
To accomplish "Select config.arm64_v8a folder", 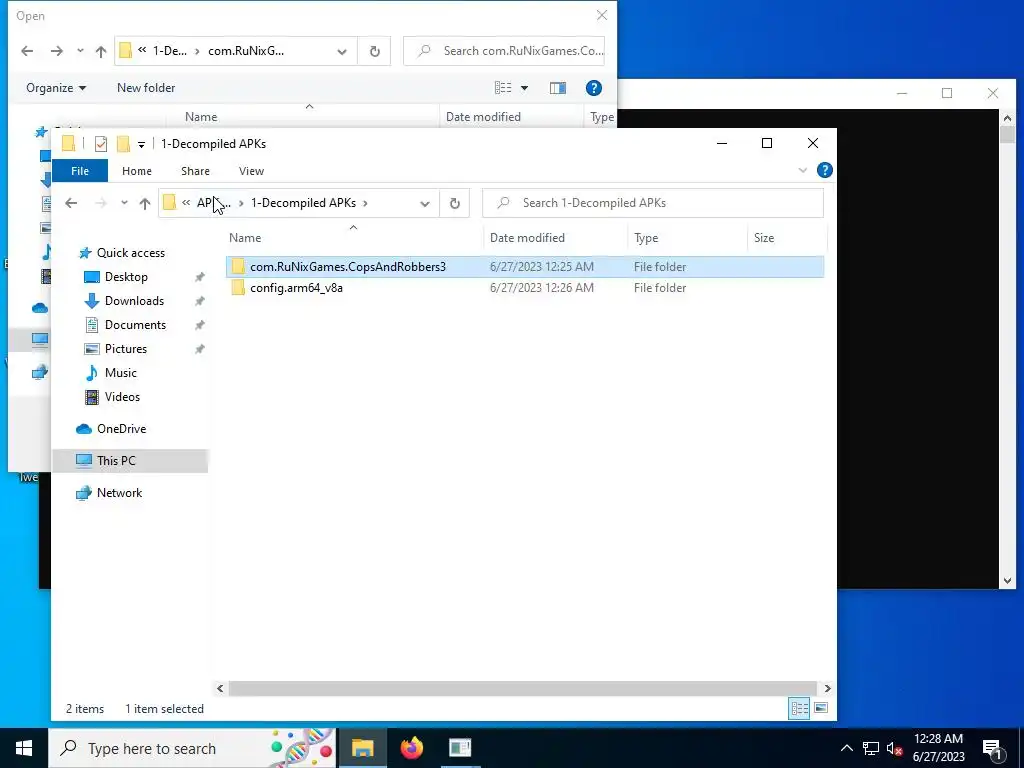I will 525,287.
